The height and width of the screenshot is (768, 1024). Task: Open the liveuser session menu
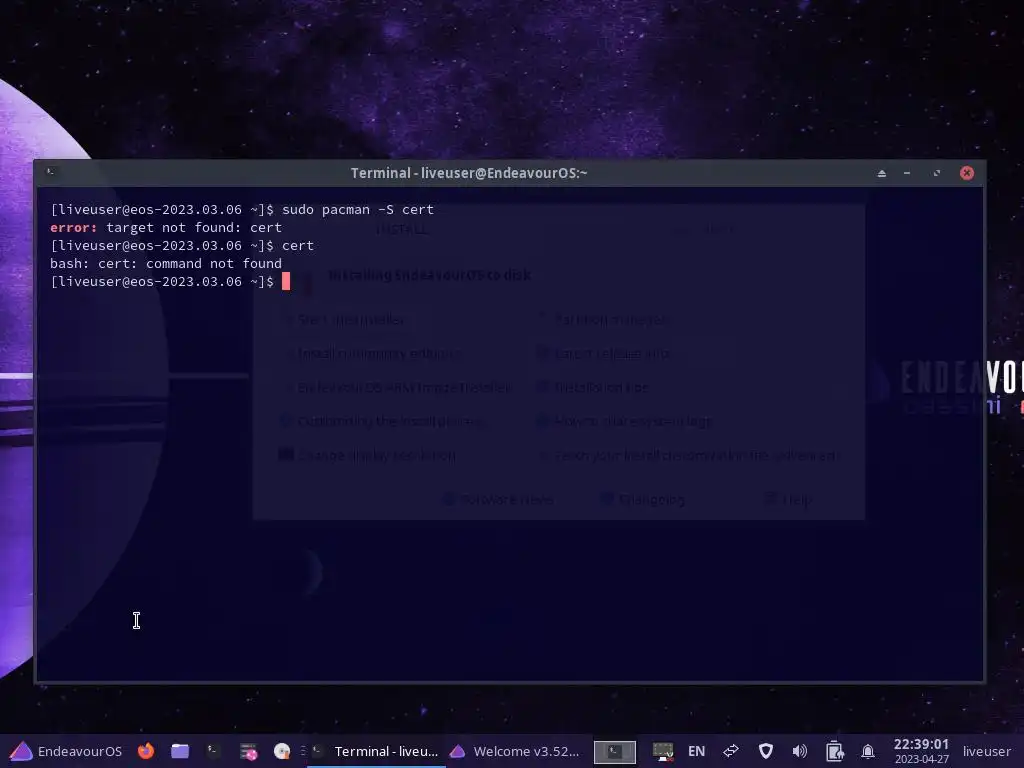pos(987,752)
